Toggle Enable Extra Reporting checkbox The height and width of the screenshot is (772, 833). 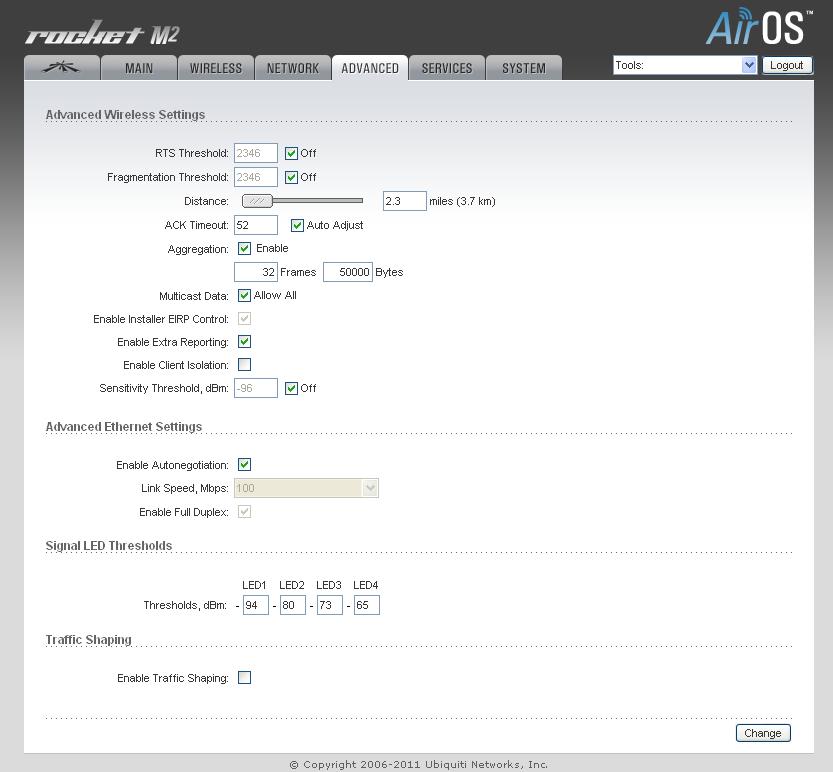coord(244,342)
